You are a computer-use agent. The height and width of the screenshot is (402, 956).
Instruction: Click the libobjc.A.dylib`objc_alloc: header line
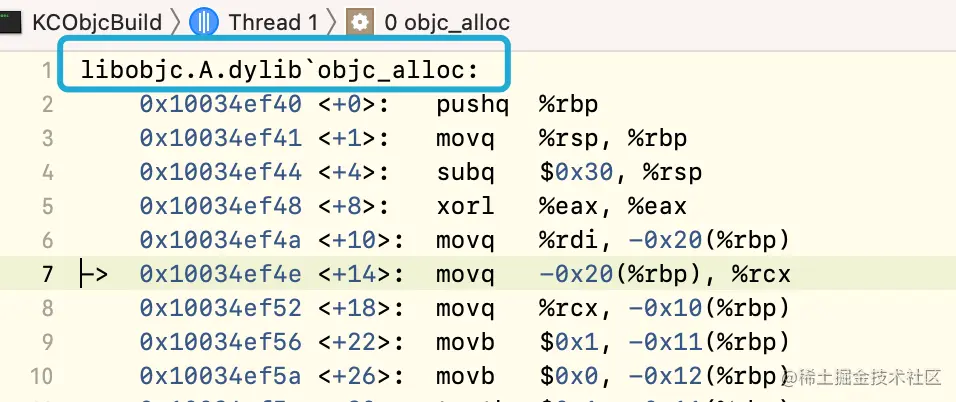[x=280, y=70]
